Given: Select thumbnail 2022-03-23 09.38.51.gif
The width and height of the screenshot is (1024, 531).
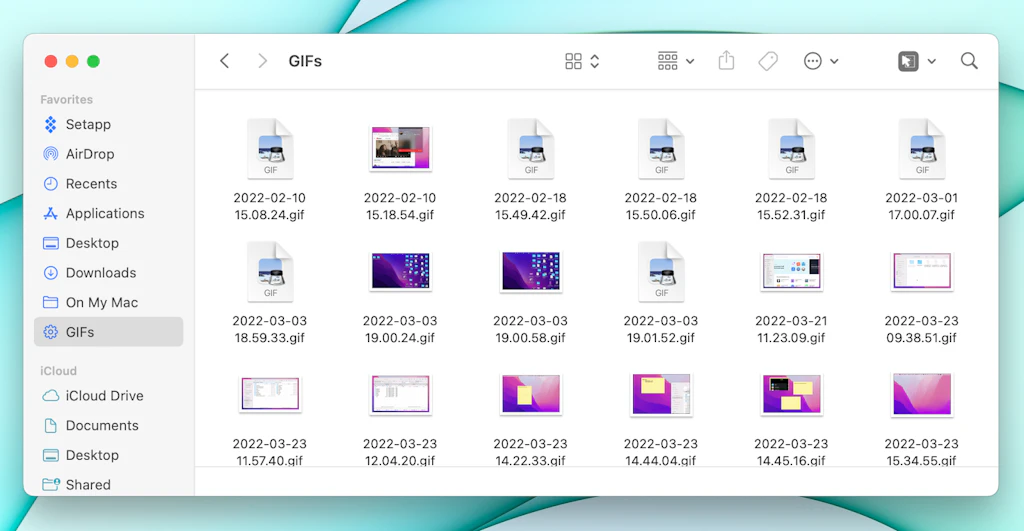Looking at the screenshot, I should tap(921, 271).
